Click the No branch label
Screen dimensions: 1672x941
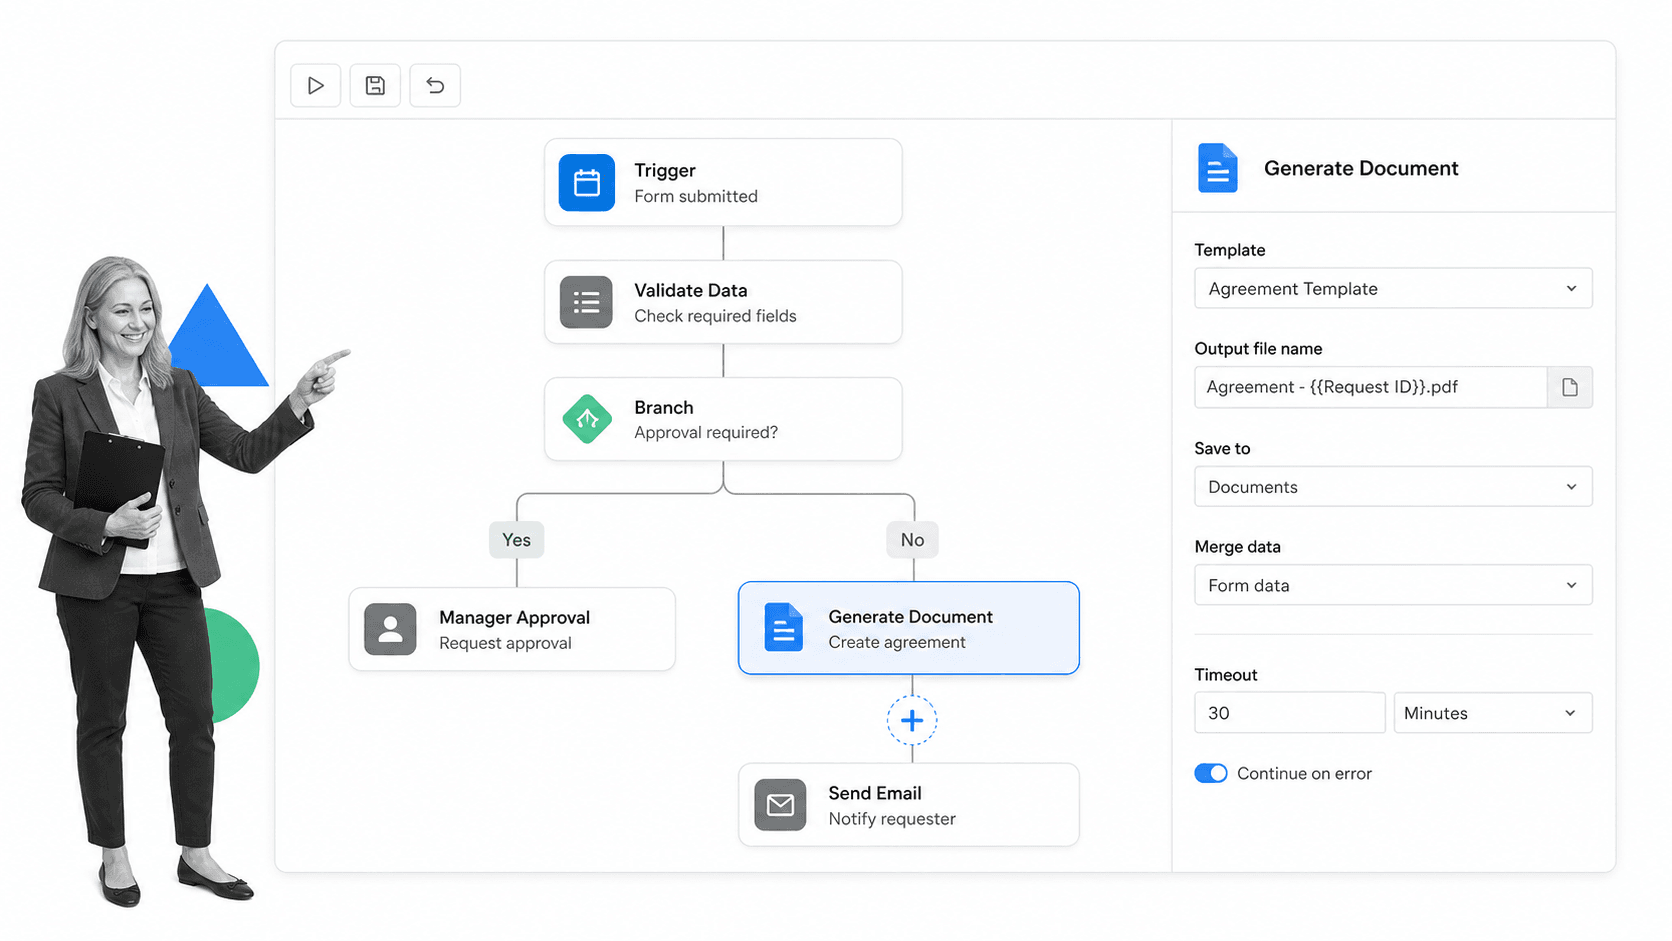[912, 540]
